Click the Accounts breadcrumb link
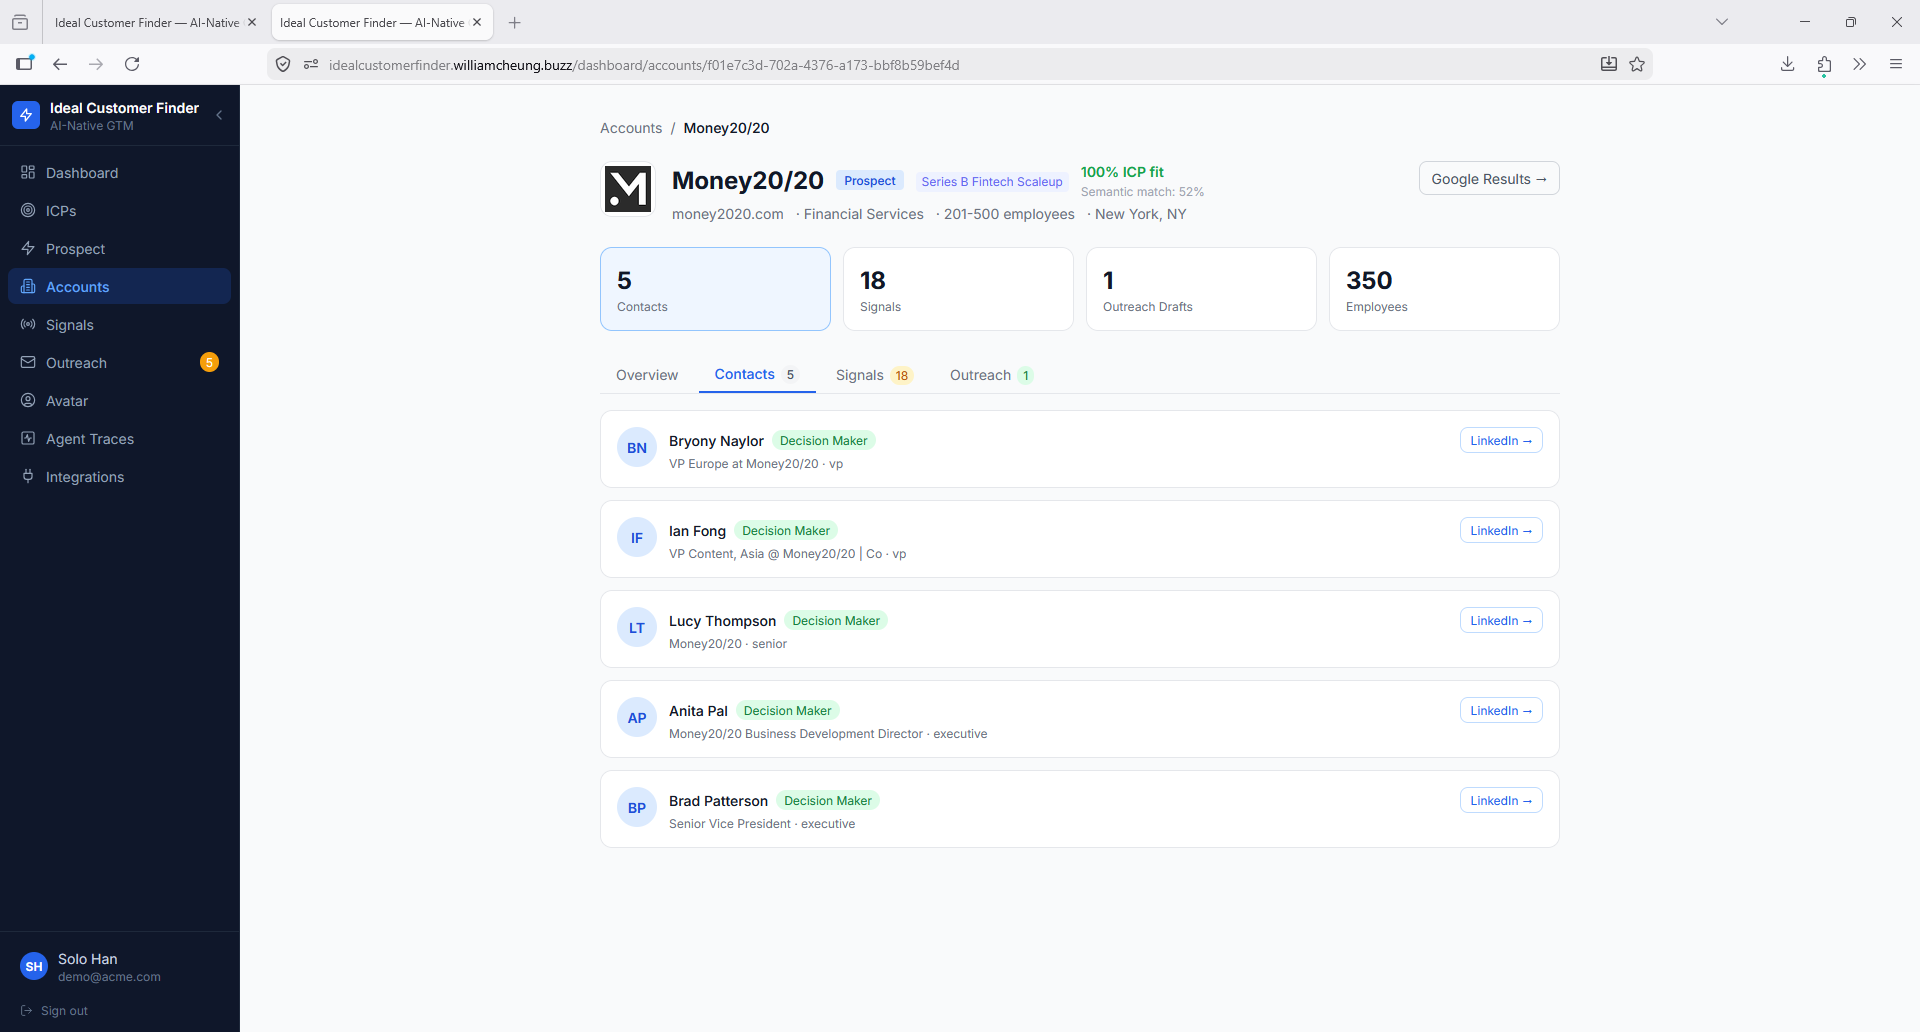Image resolution: width=1920 pixels, height=1032 pixels. [x=631, y=128]
